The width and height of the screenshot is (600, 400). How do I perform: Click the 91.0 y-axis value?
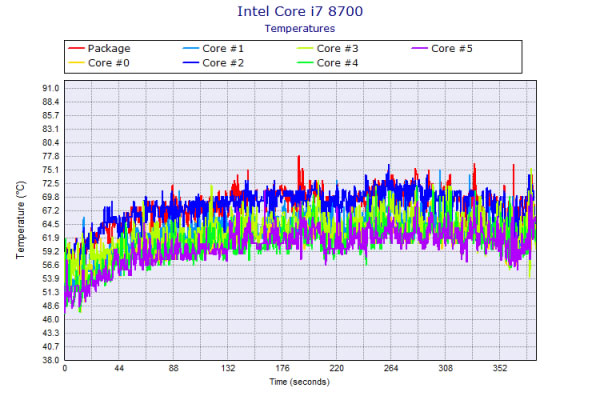pos(51,88)
